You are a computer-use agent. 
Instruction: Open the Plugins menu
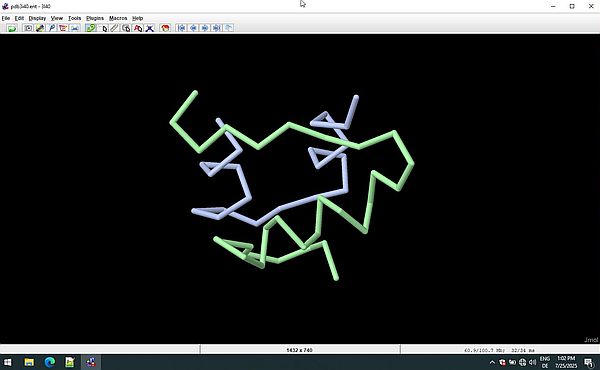95,18
